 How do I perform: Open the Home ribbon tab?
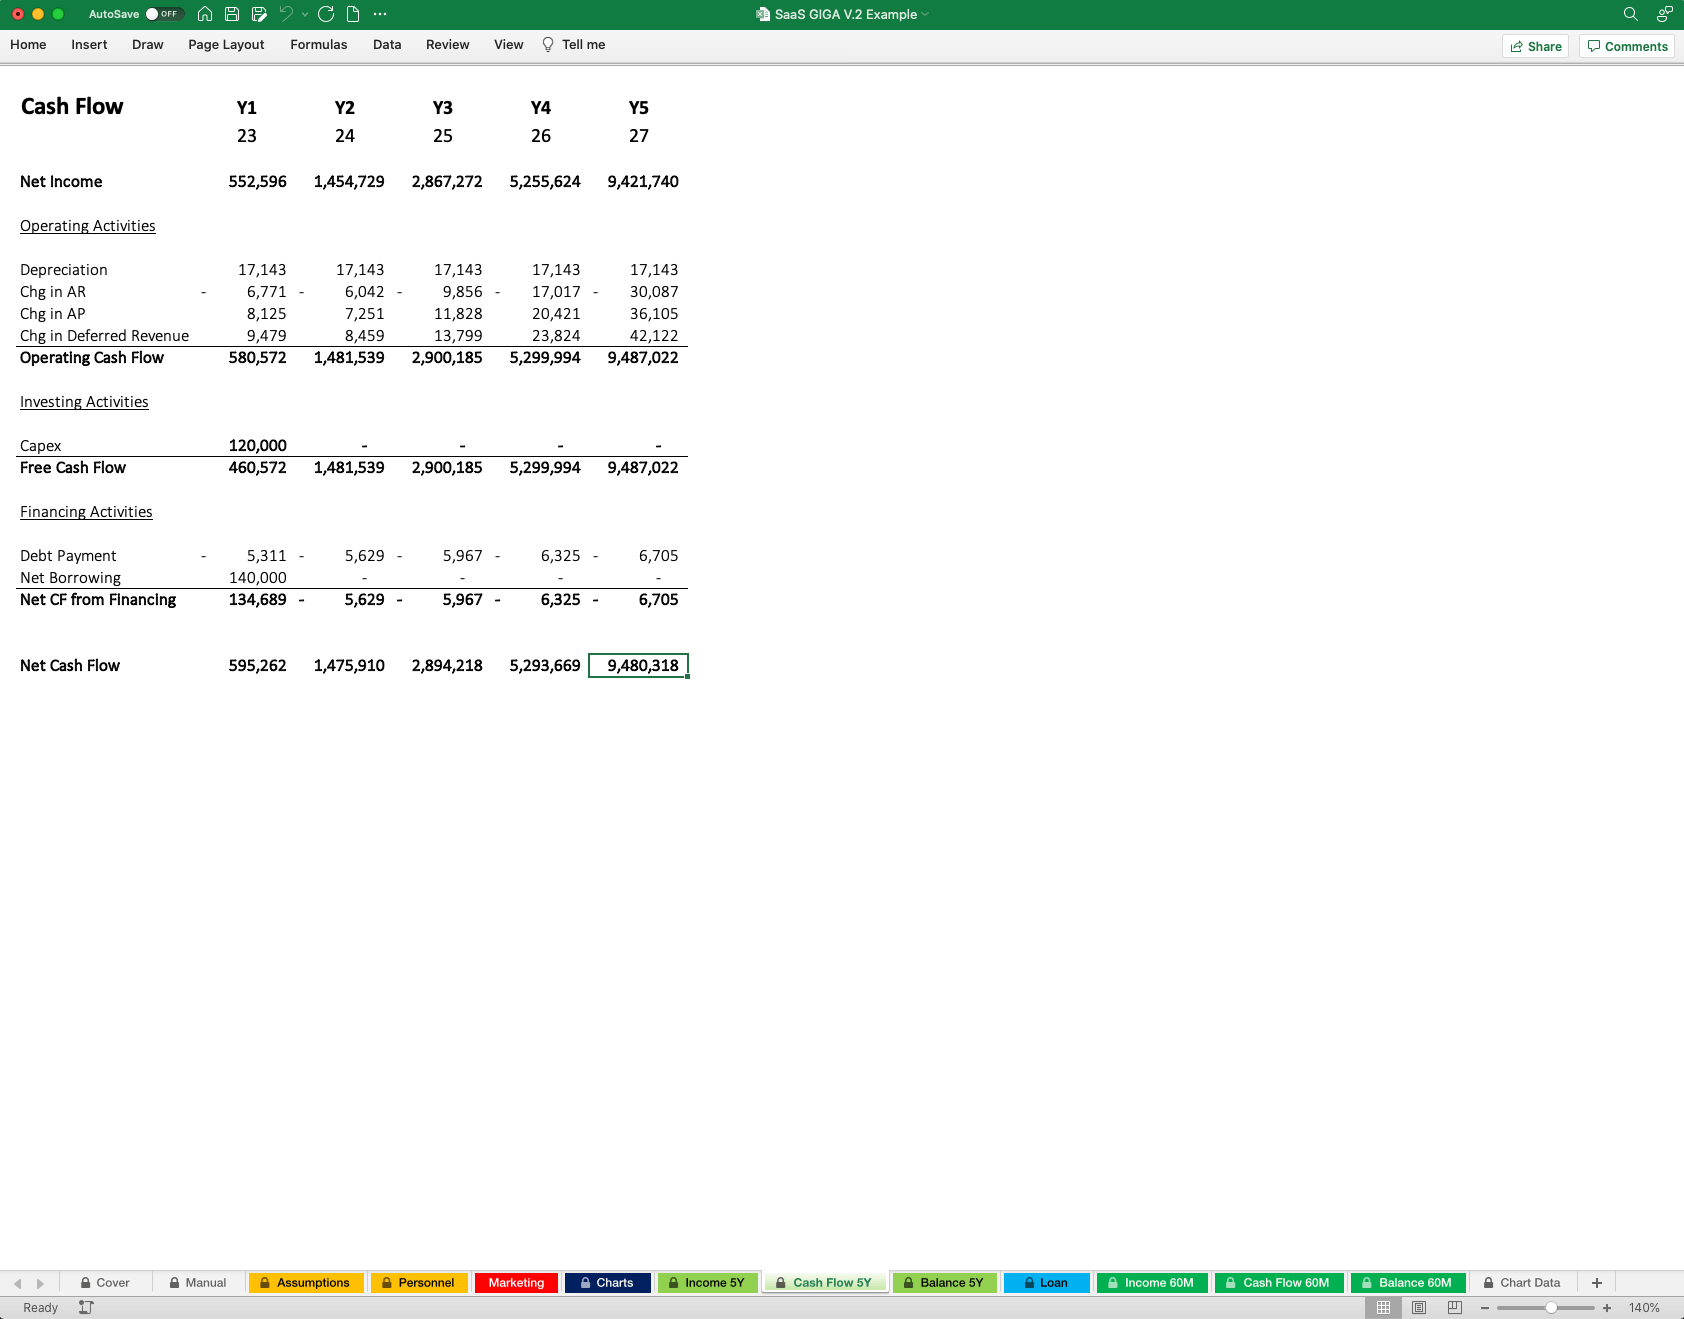coord(28,45)
